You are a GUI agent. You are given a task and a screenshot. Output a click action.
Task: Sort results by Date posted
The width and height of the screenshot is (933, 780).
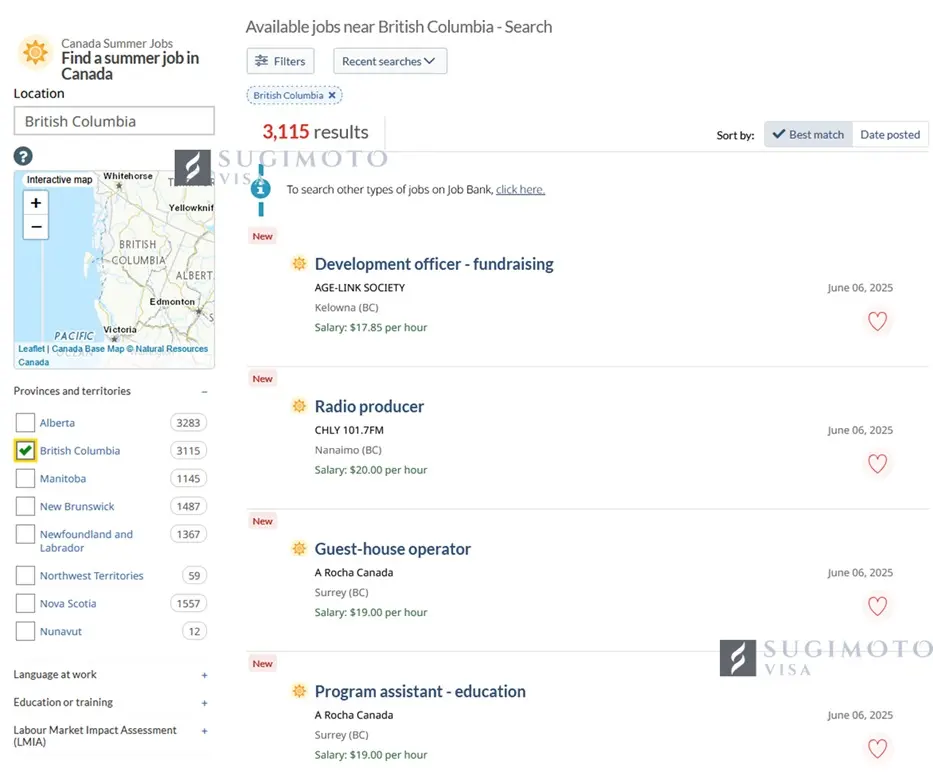890,134
